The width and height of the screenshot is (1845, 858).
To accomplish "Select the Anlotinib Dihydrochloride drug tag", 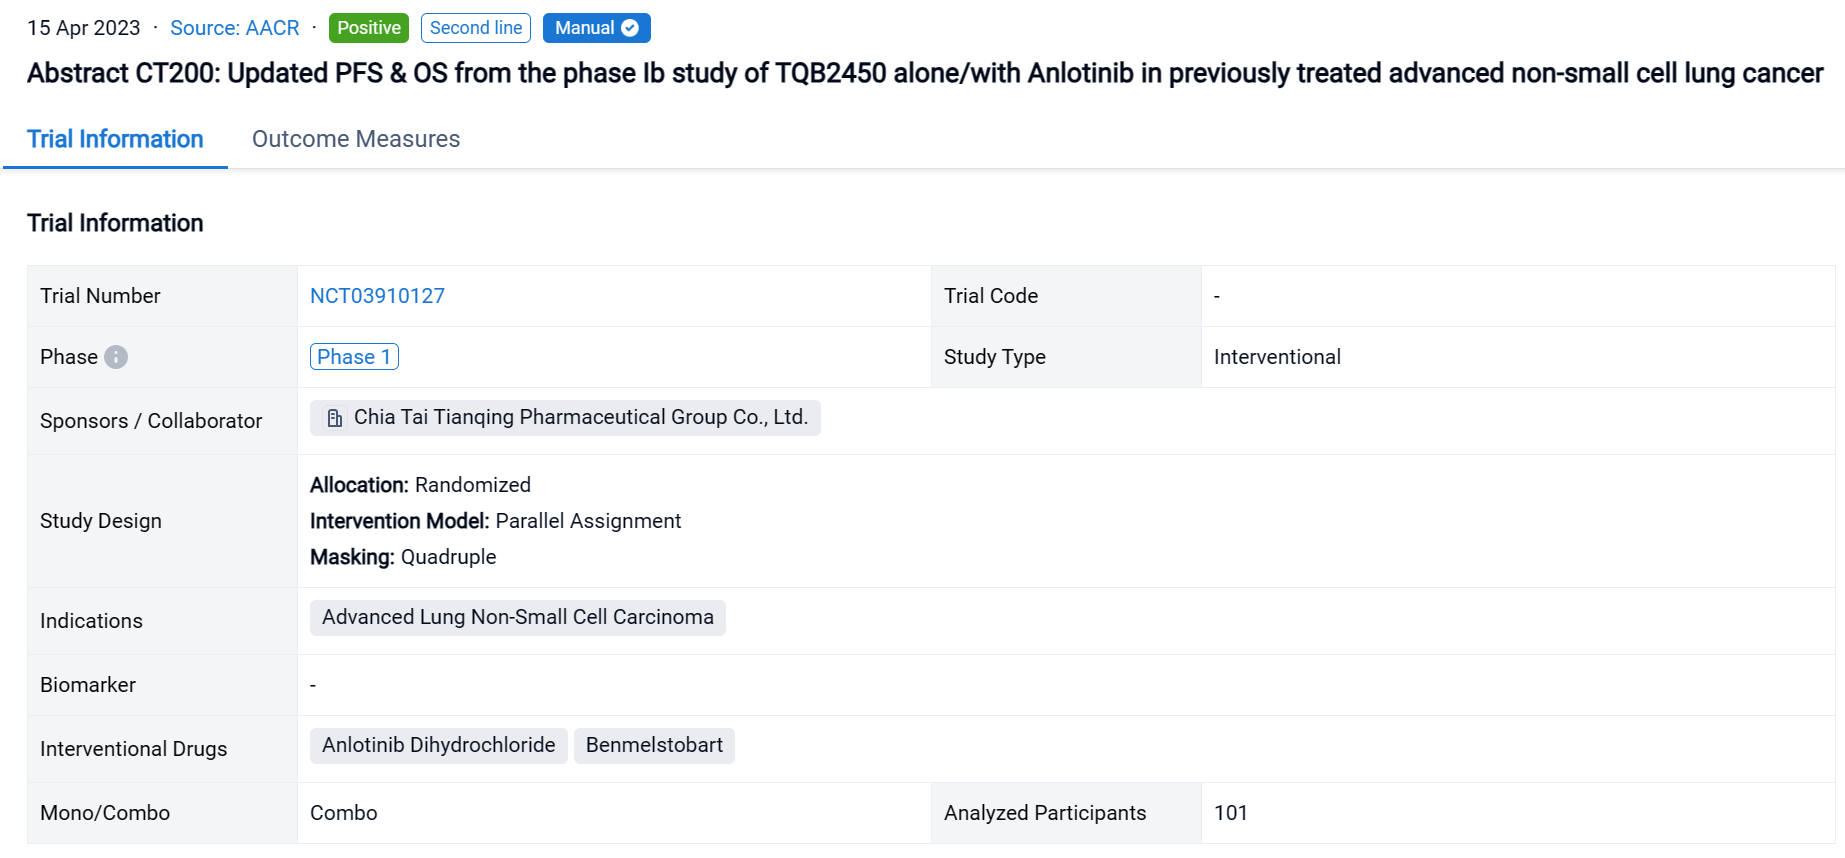I will click(438, 746).
